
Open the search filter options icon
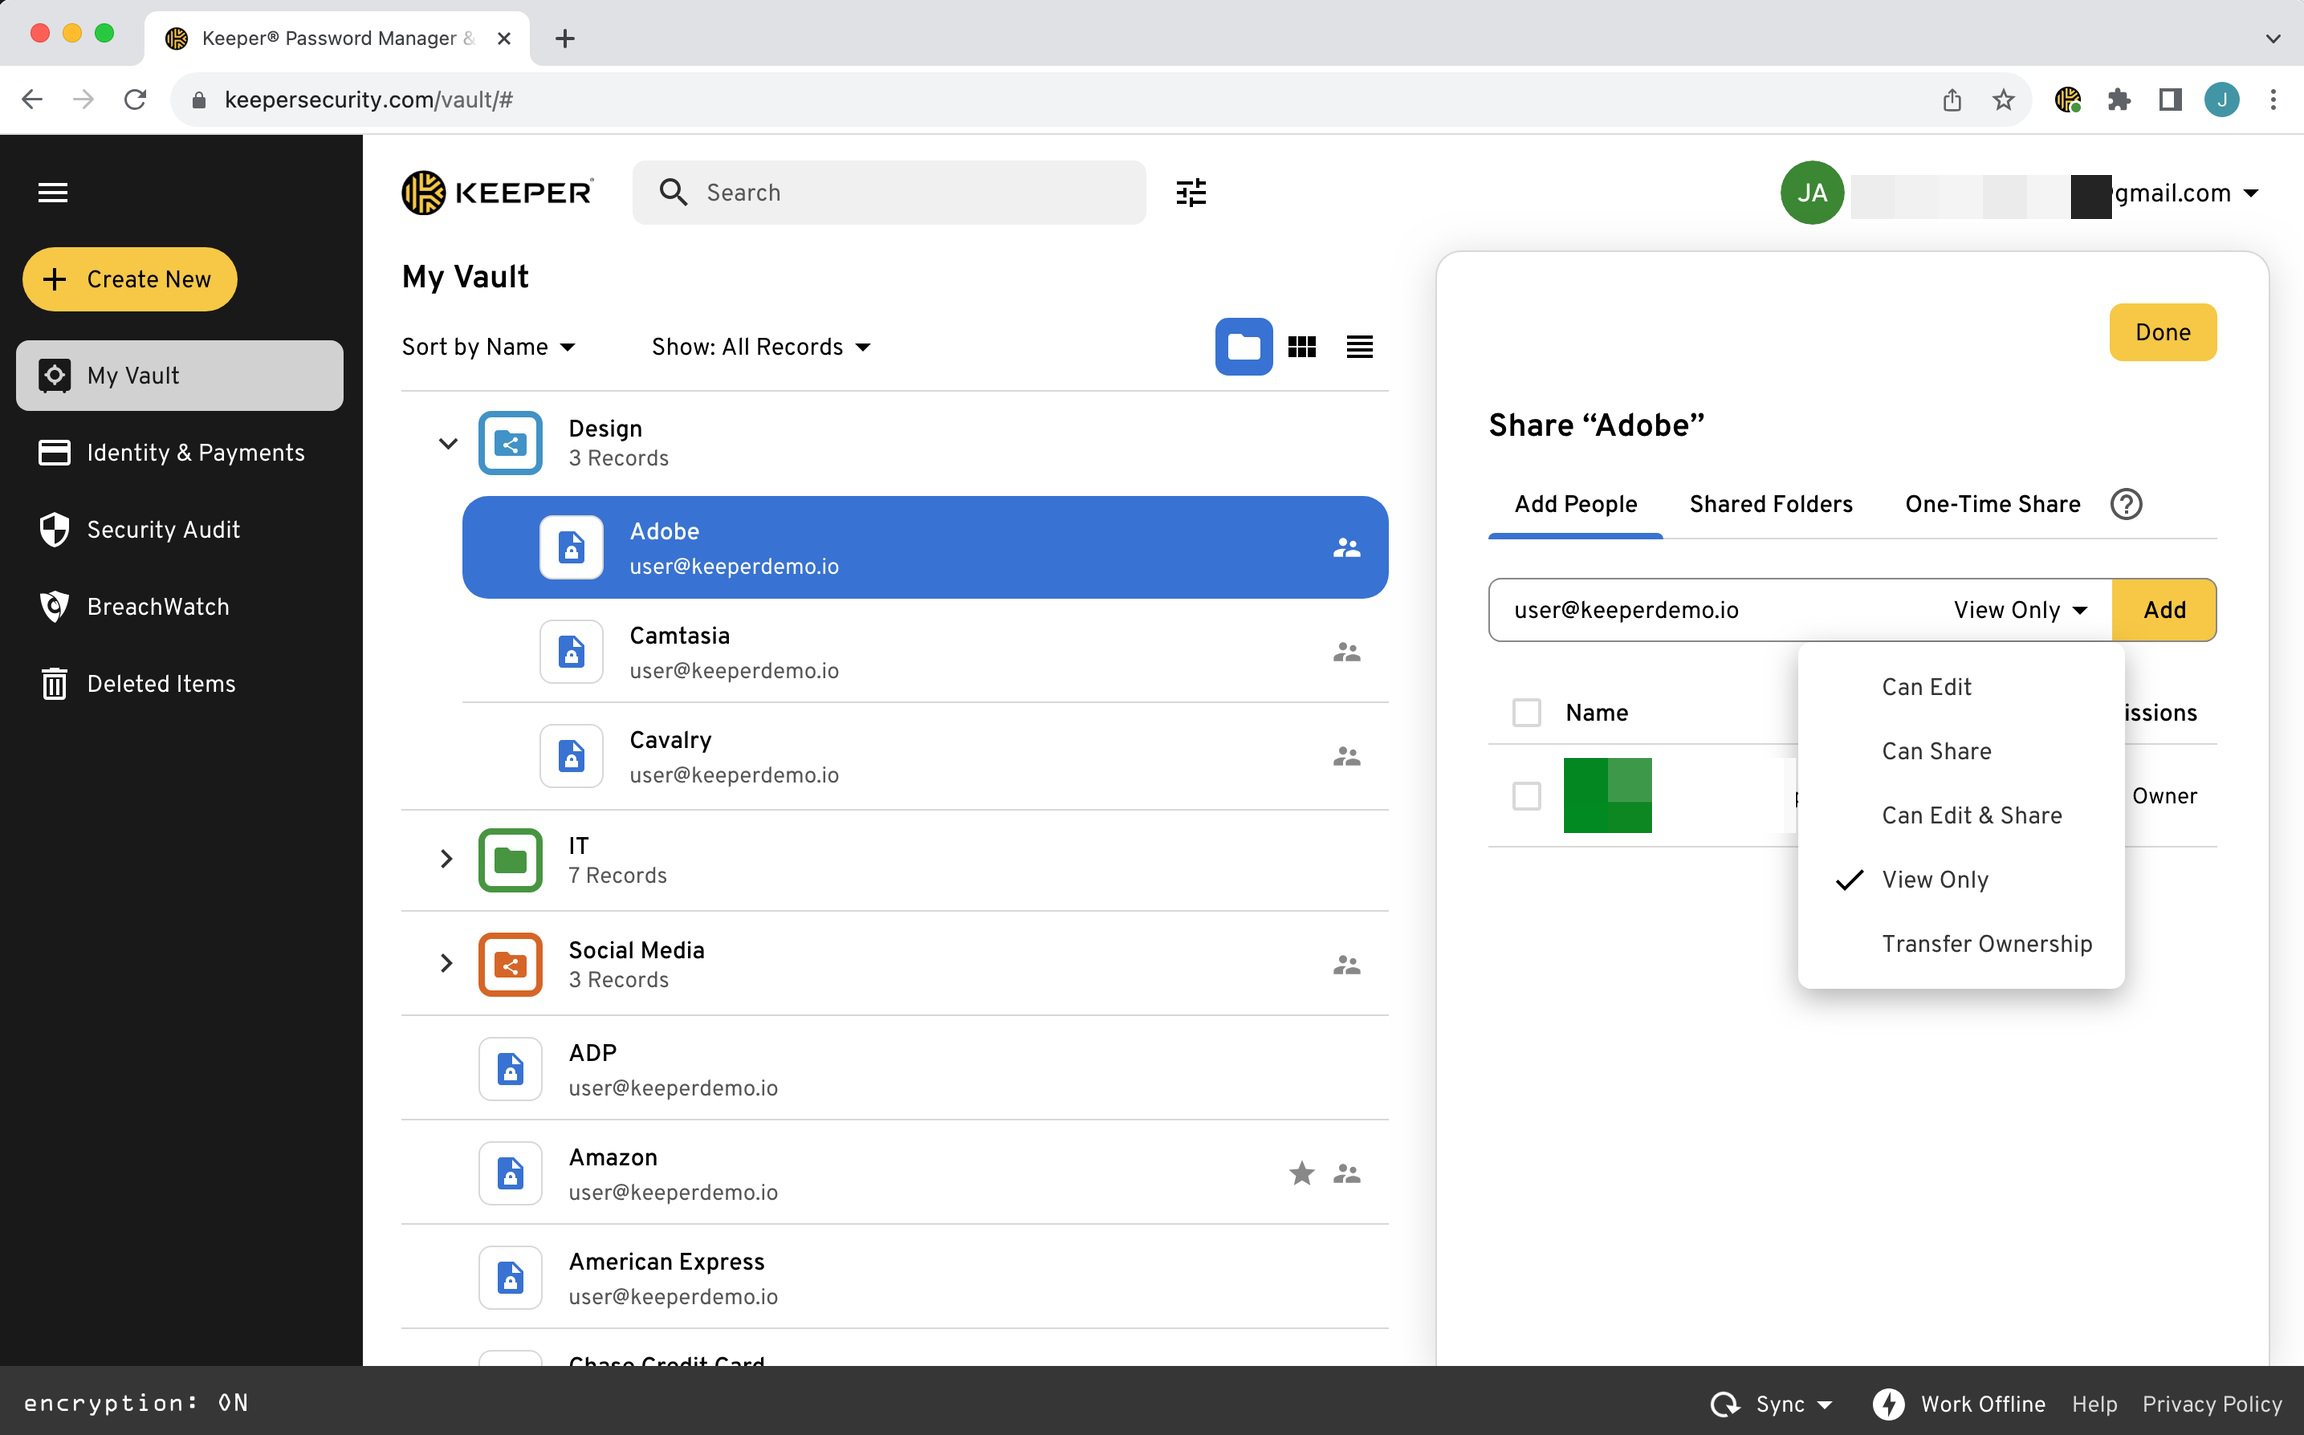(1190, 192)
